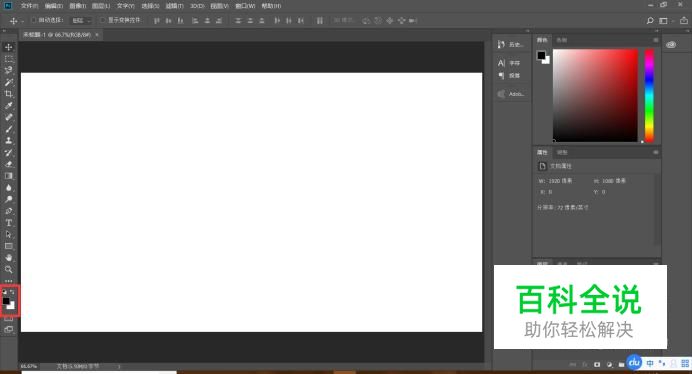Select the Rectangle shape tool

tap(8, 246)
